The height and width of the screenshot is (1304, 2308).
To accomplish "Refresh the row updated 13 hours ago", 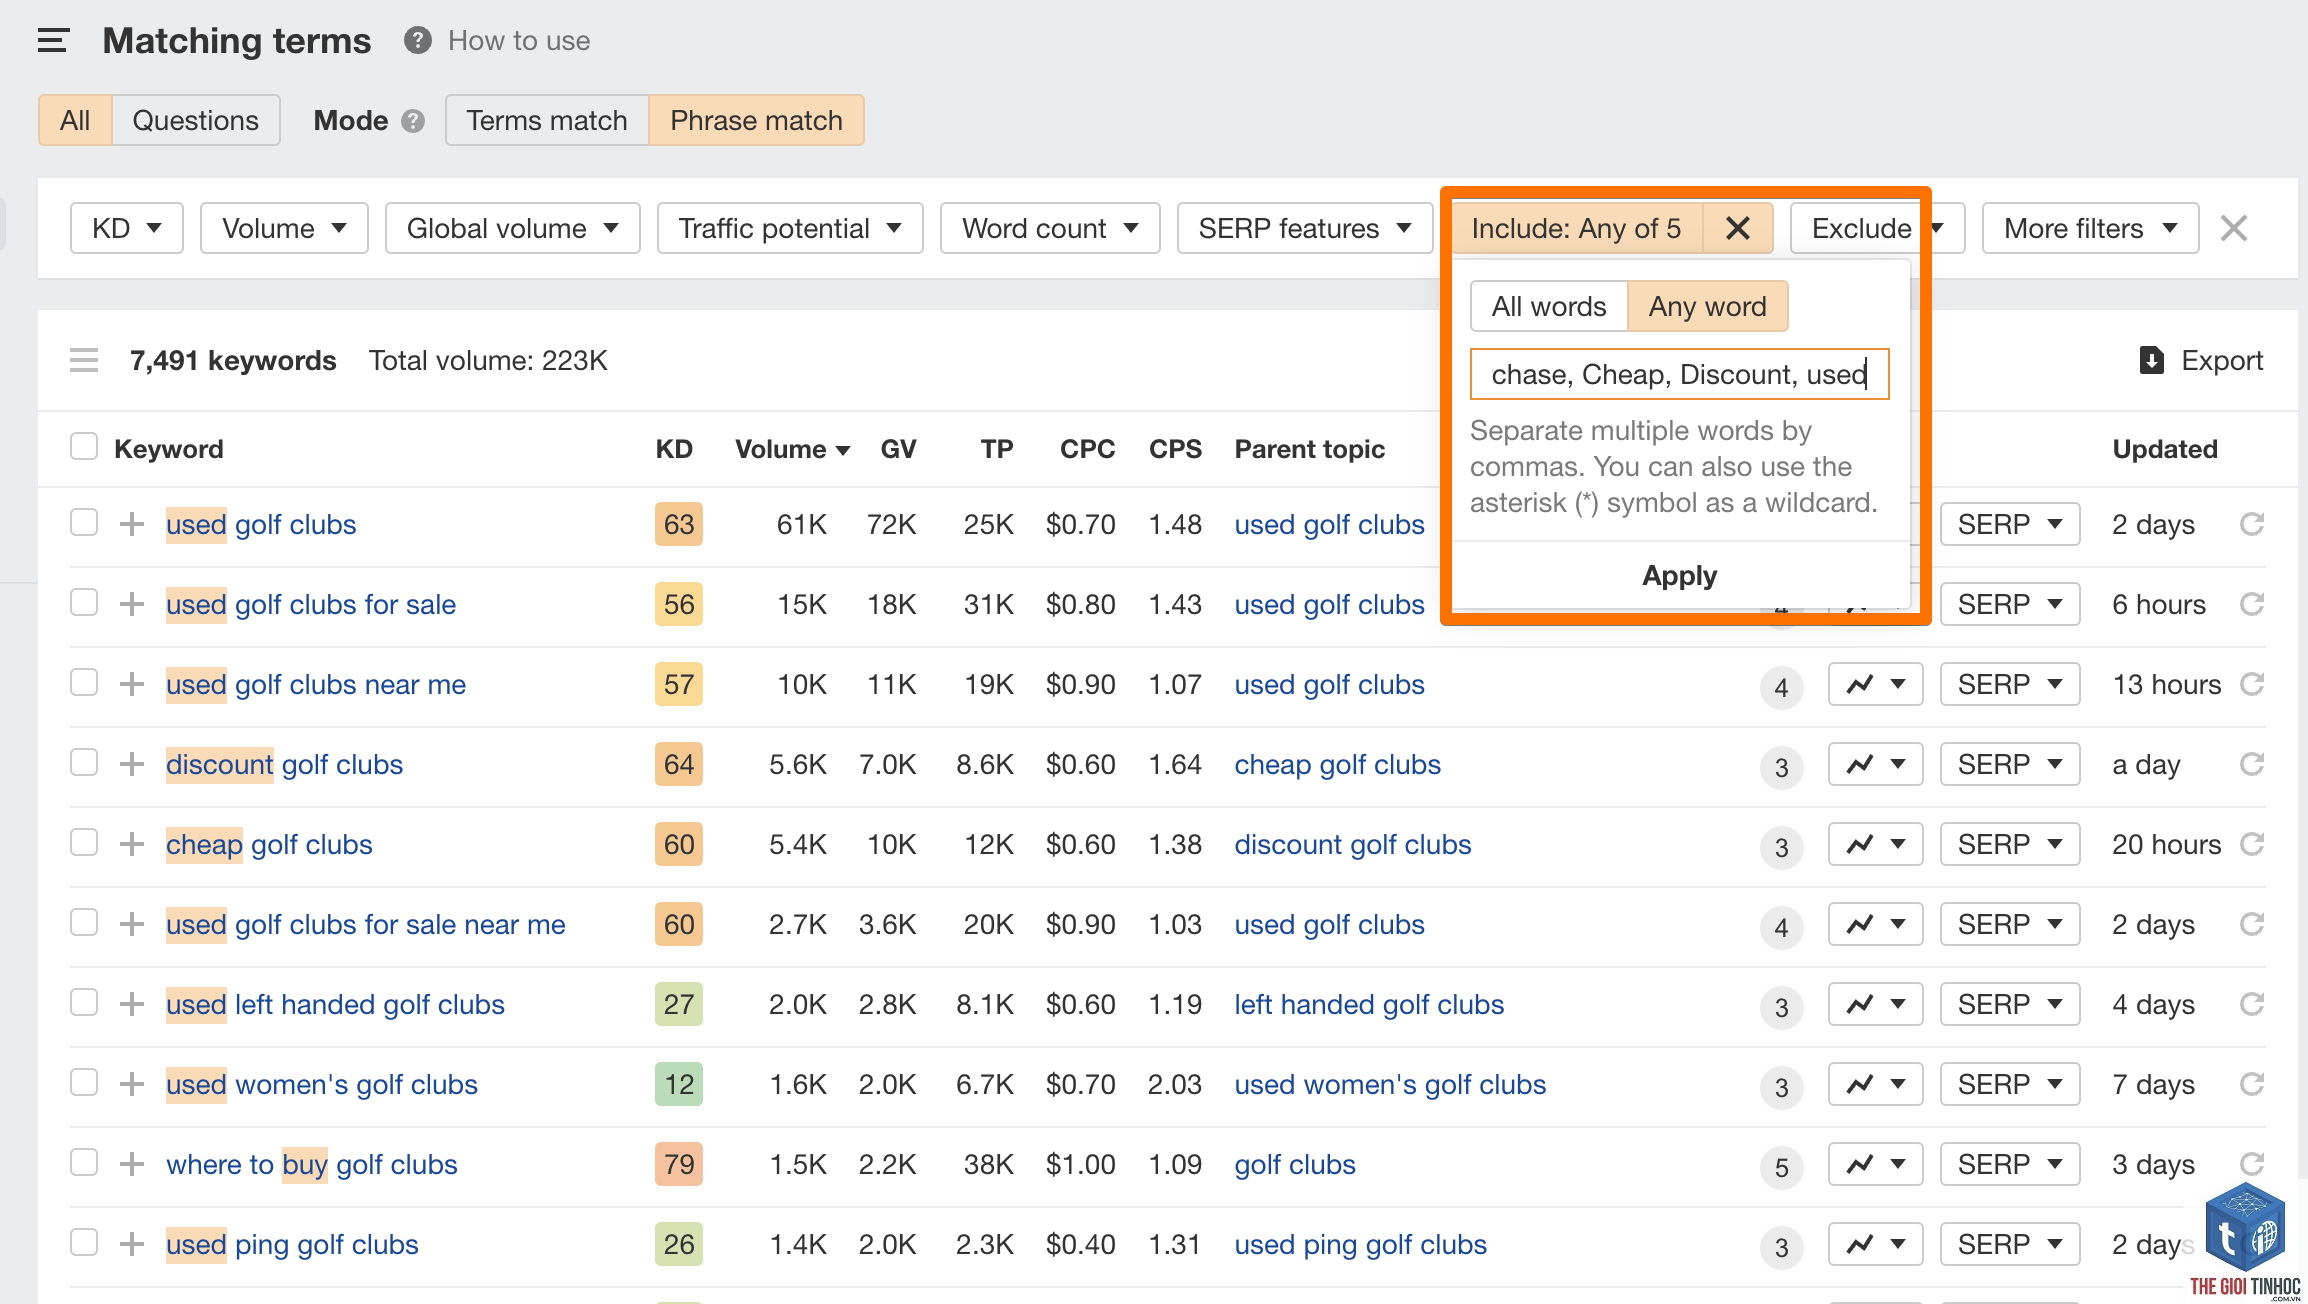I will point(2252,684).
